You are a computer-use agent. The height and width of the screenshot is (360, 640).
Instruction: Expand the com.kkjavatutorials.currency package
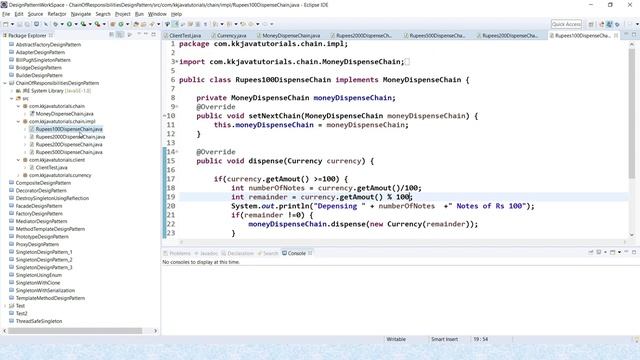18,176
